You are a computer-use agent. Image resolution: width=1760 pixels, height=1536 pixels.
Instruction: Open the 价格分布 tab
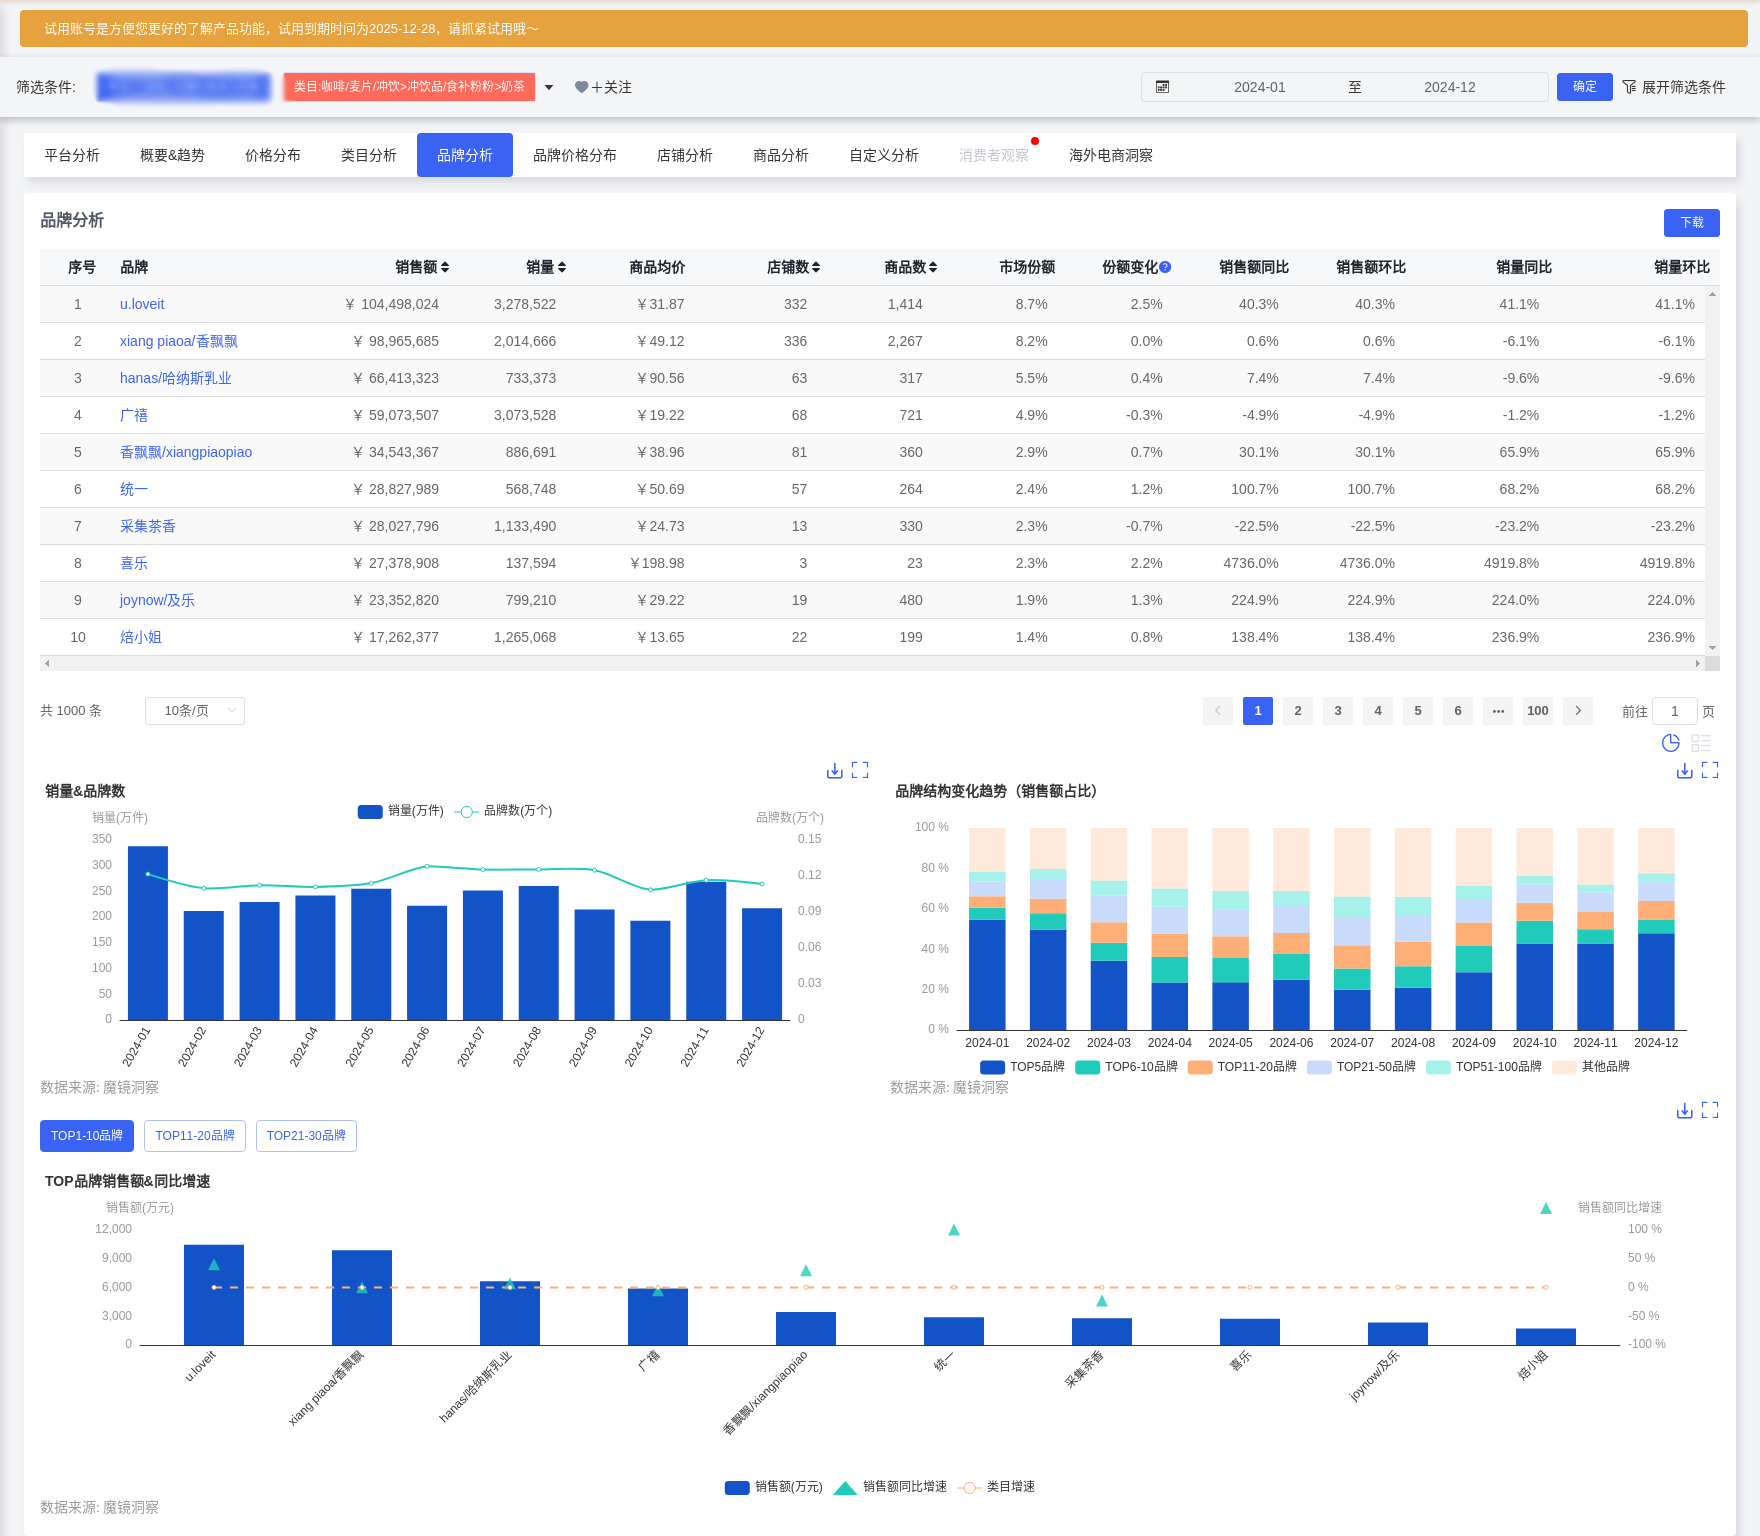(x=273, y=155)
